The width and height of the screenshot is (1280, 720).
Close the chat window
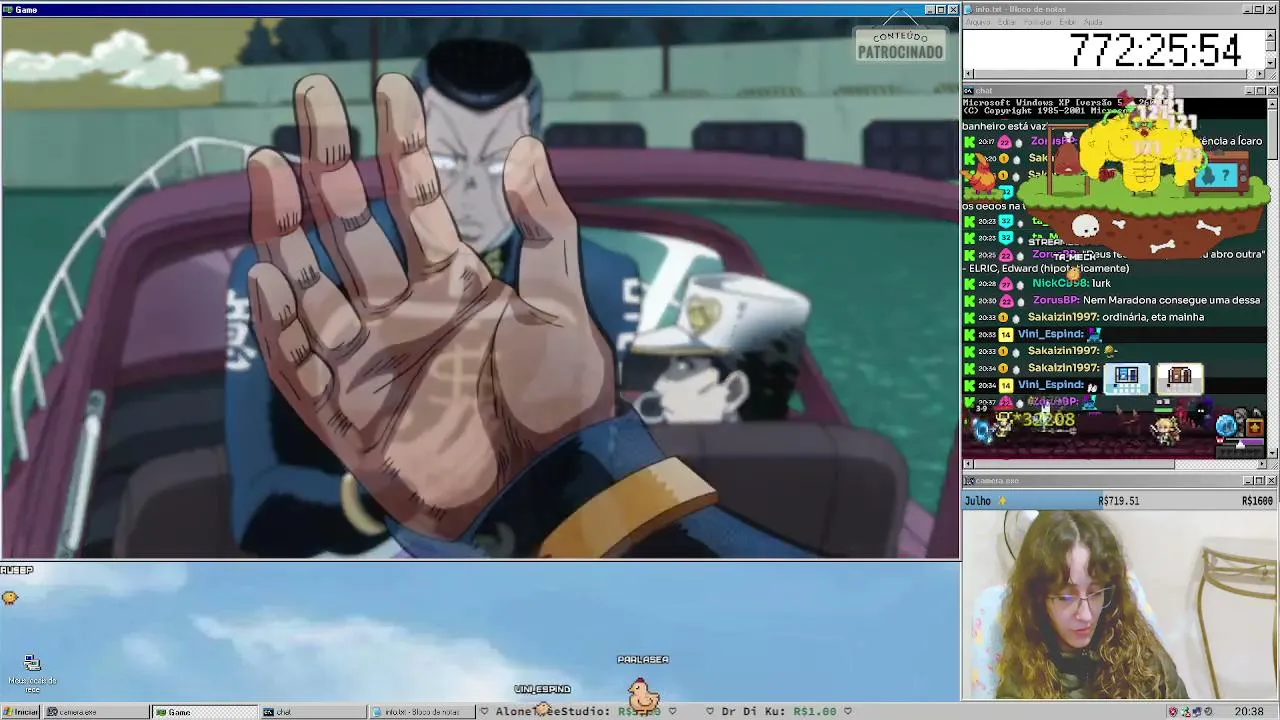[1271, 91]
